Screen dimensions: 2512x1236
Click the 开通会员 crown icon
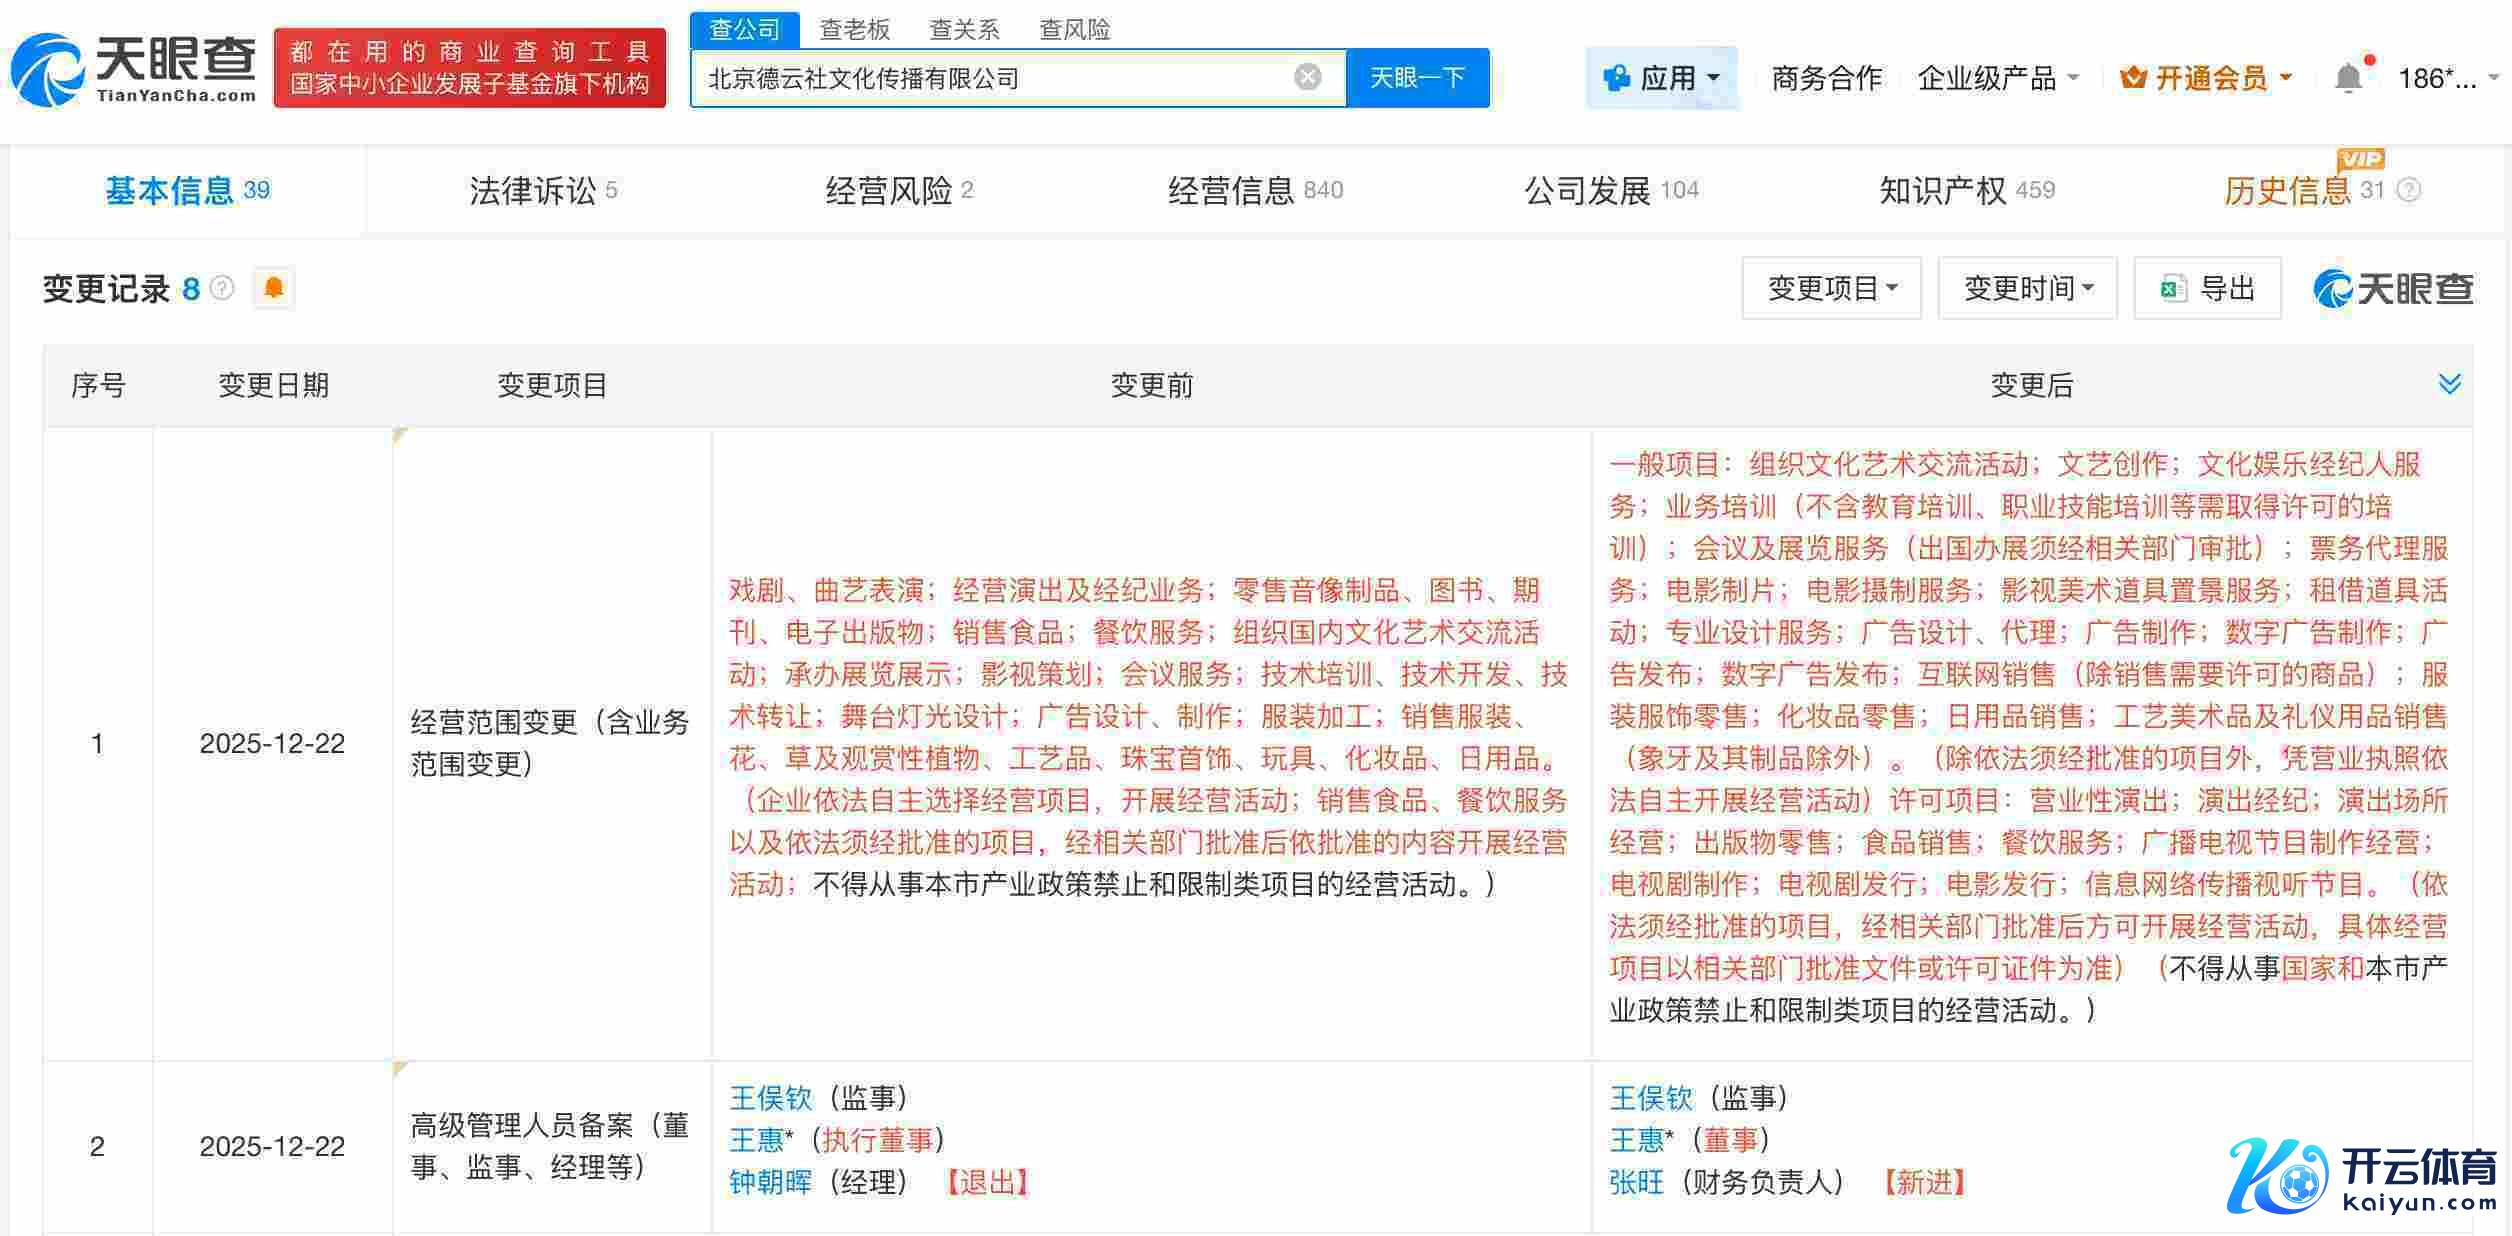tap(2132, 77)
